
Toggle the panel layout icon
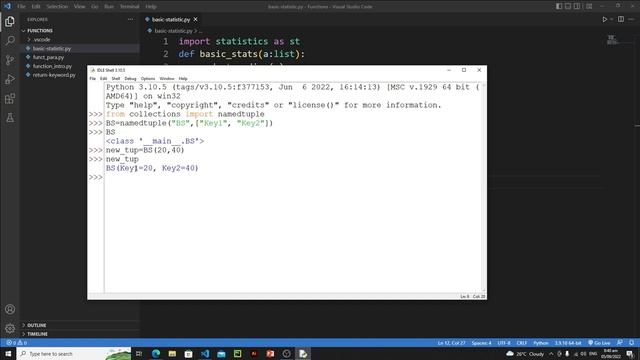coord(568,6)
